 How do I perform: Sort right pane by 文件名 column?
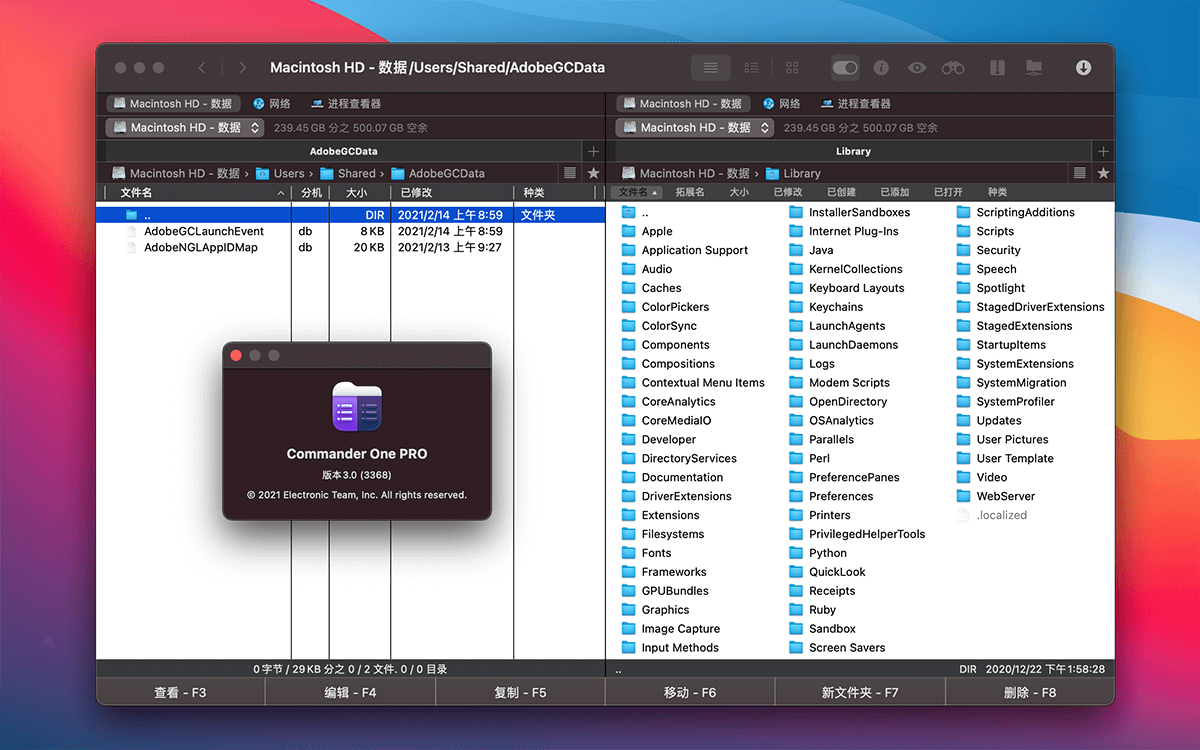(x=639, y=192)
